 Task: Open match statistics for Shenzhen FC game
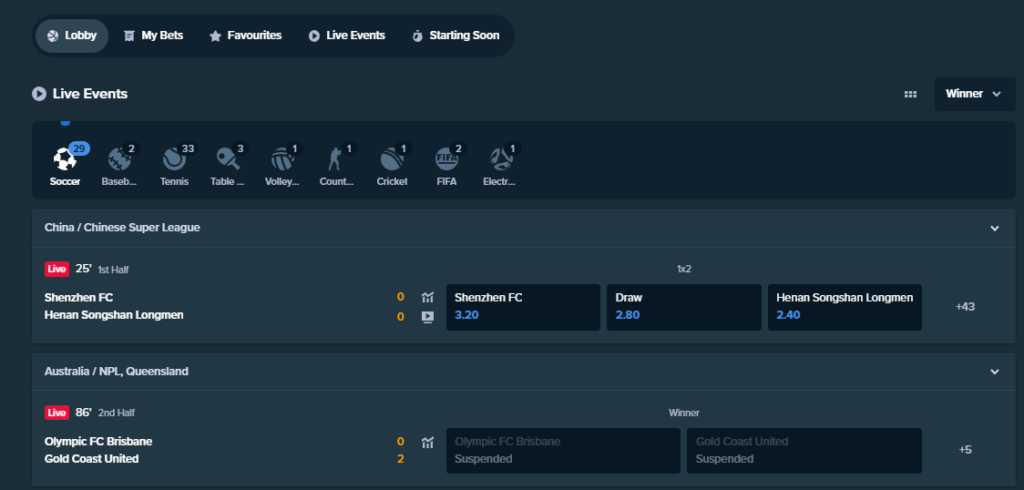(428, 298)
